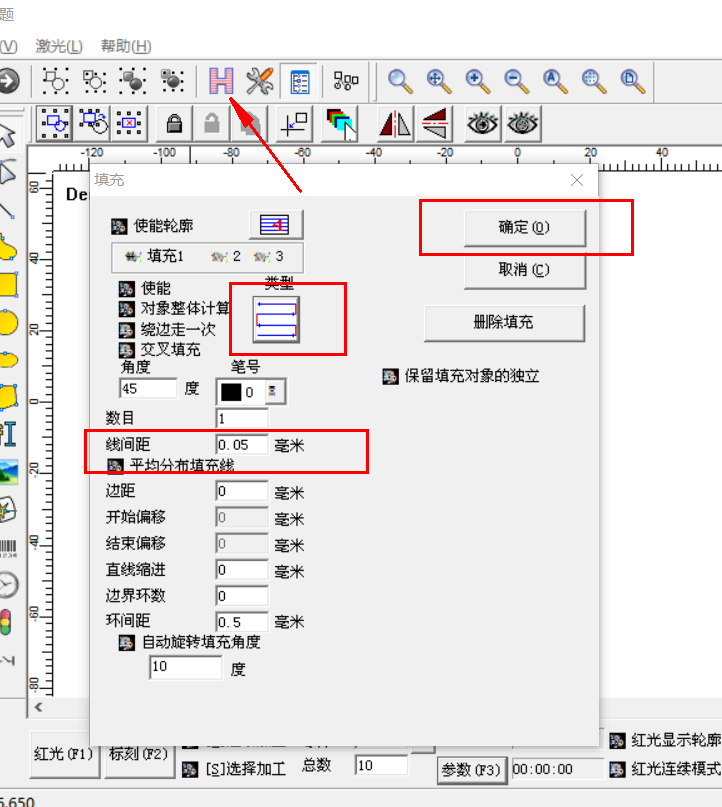Click the zoom grid view icon
This screenshot has height=807, width=722.
click(x=594, y=81)
